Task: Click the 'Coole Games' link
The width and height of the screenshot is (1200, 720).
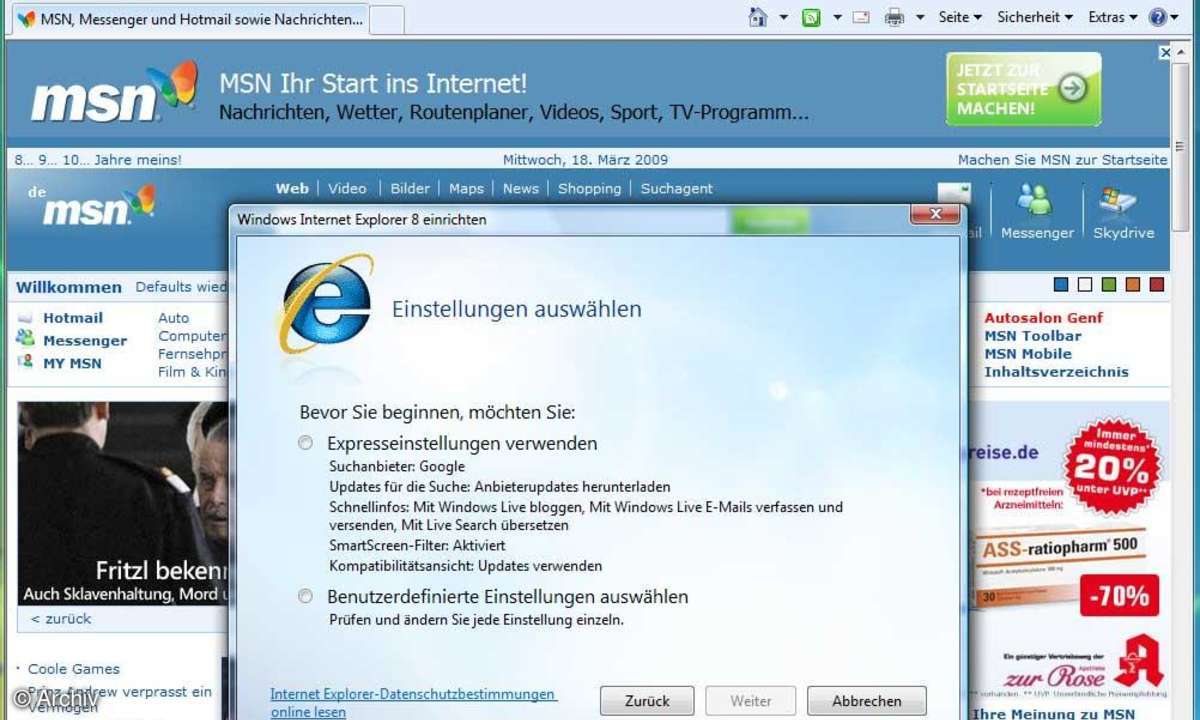Action: (x=74, y=669)
